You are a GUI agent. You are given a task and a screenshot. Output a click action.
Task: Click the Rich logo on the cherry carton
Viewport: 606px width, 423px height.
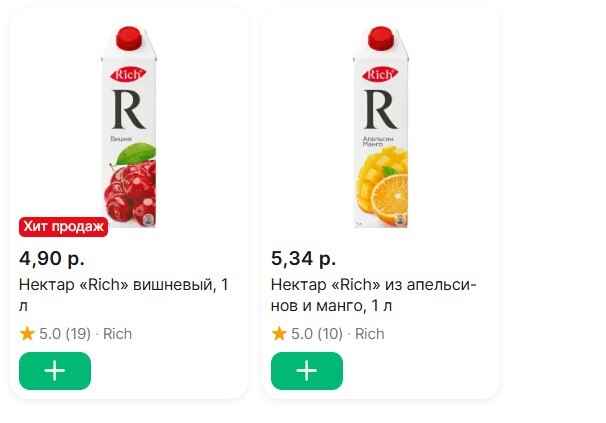(x=129, y=73)
